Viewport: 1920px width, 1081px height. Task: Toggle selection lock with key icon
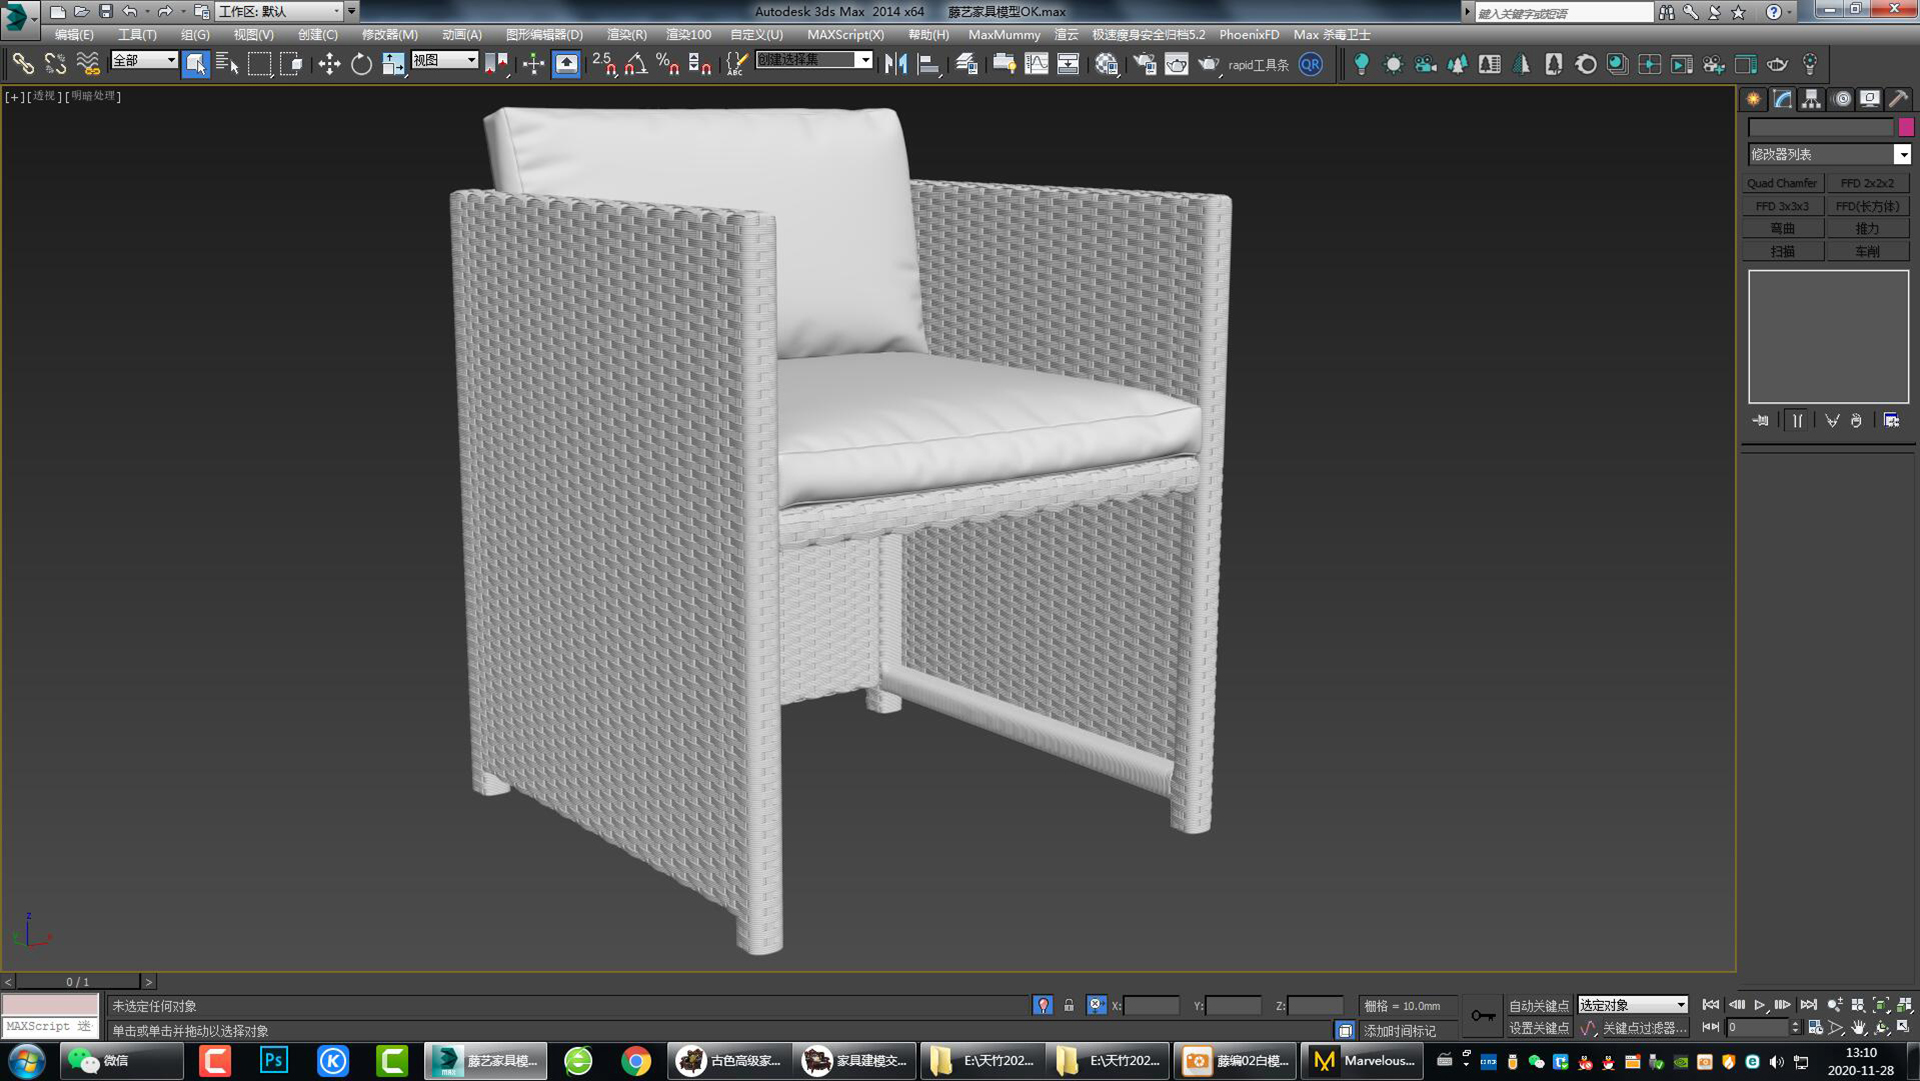click(x=1483, y=1014)
